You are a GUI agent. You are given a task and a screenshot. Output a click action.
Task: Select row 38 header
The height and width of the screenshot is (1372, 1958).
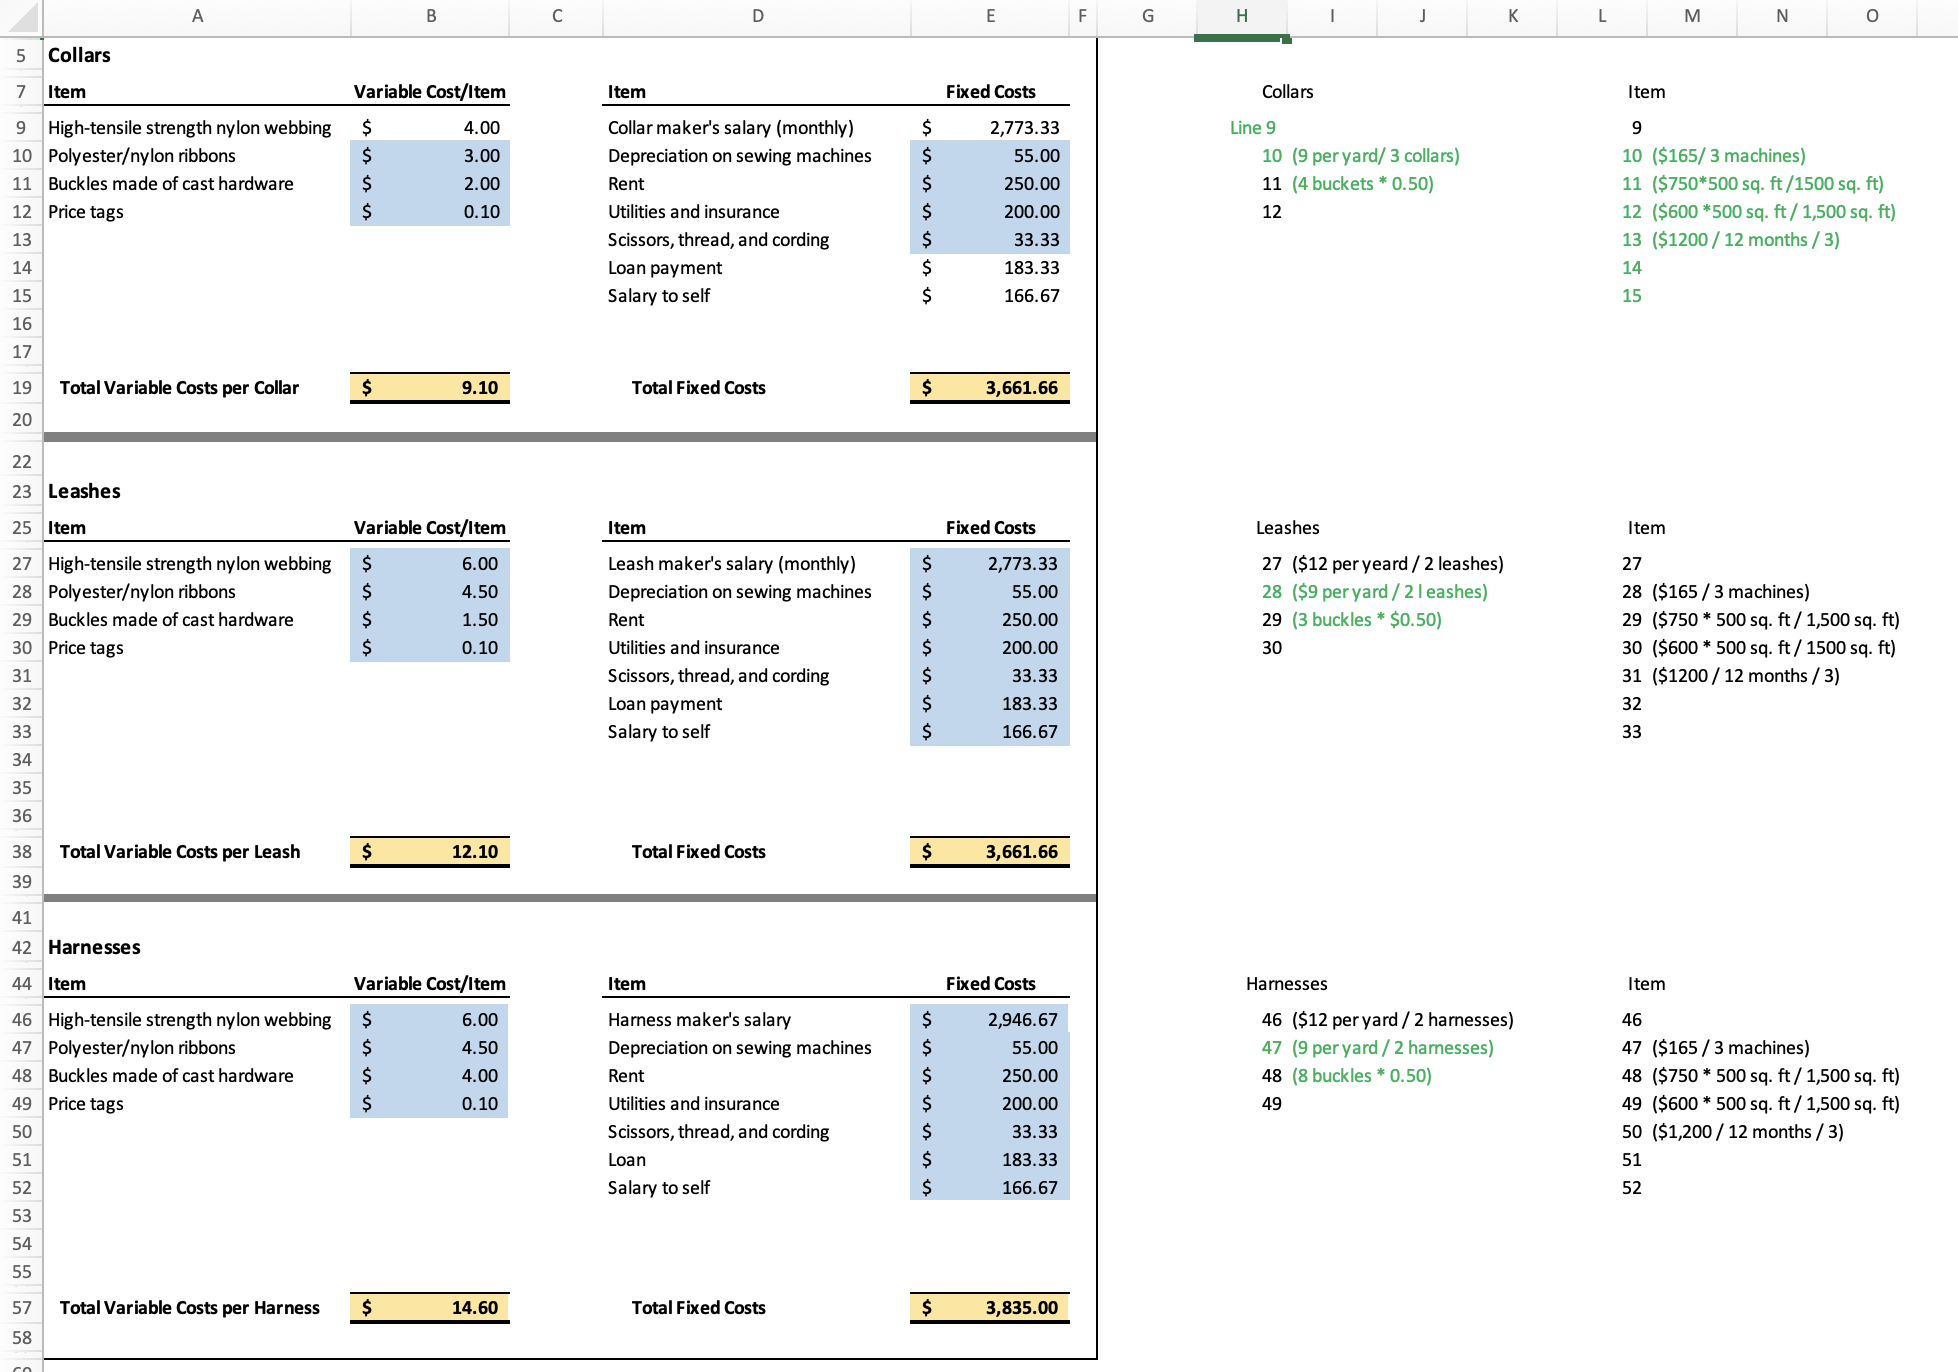click(20, 852)
